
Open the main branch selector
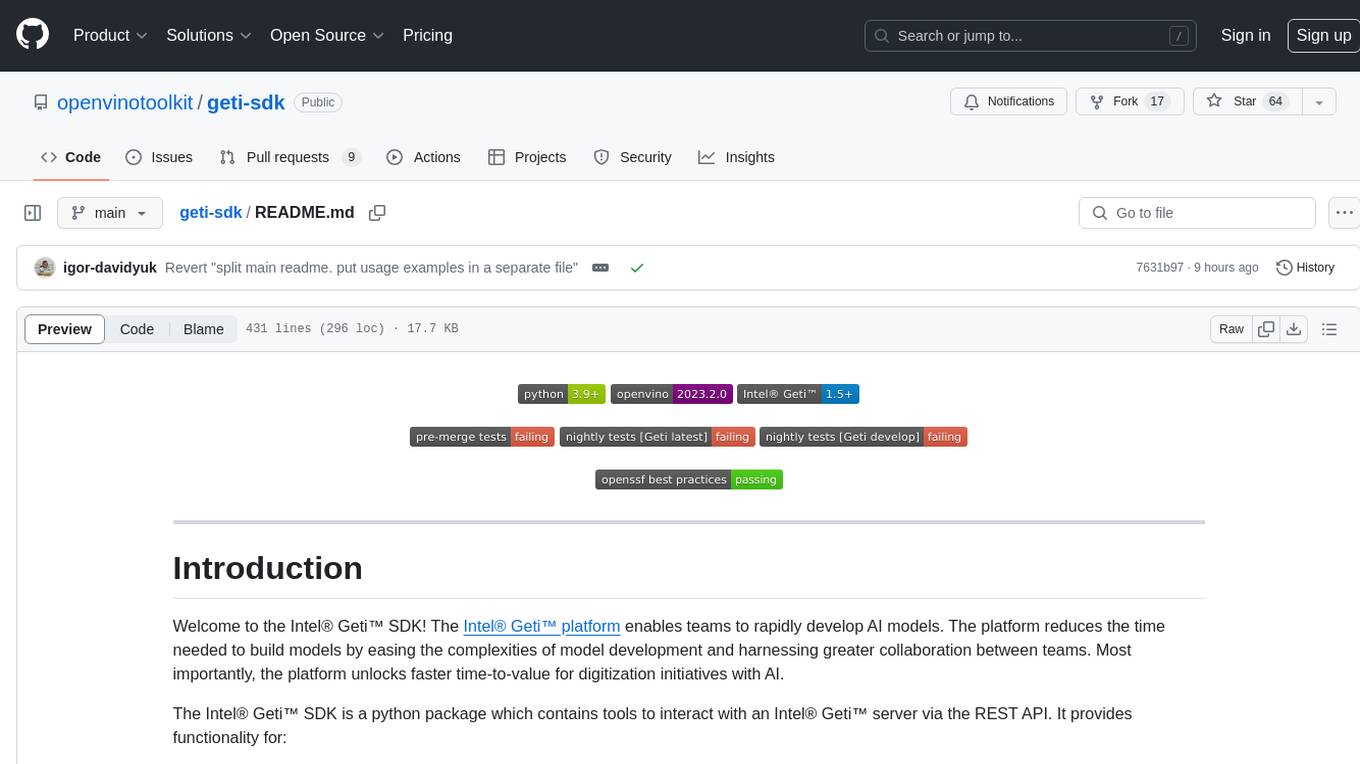[110, 213]
